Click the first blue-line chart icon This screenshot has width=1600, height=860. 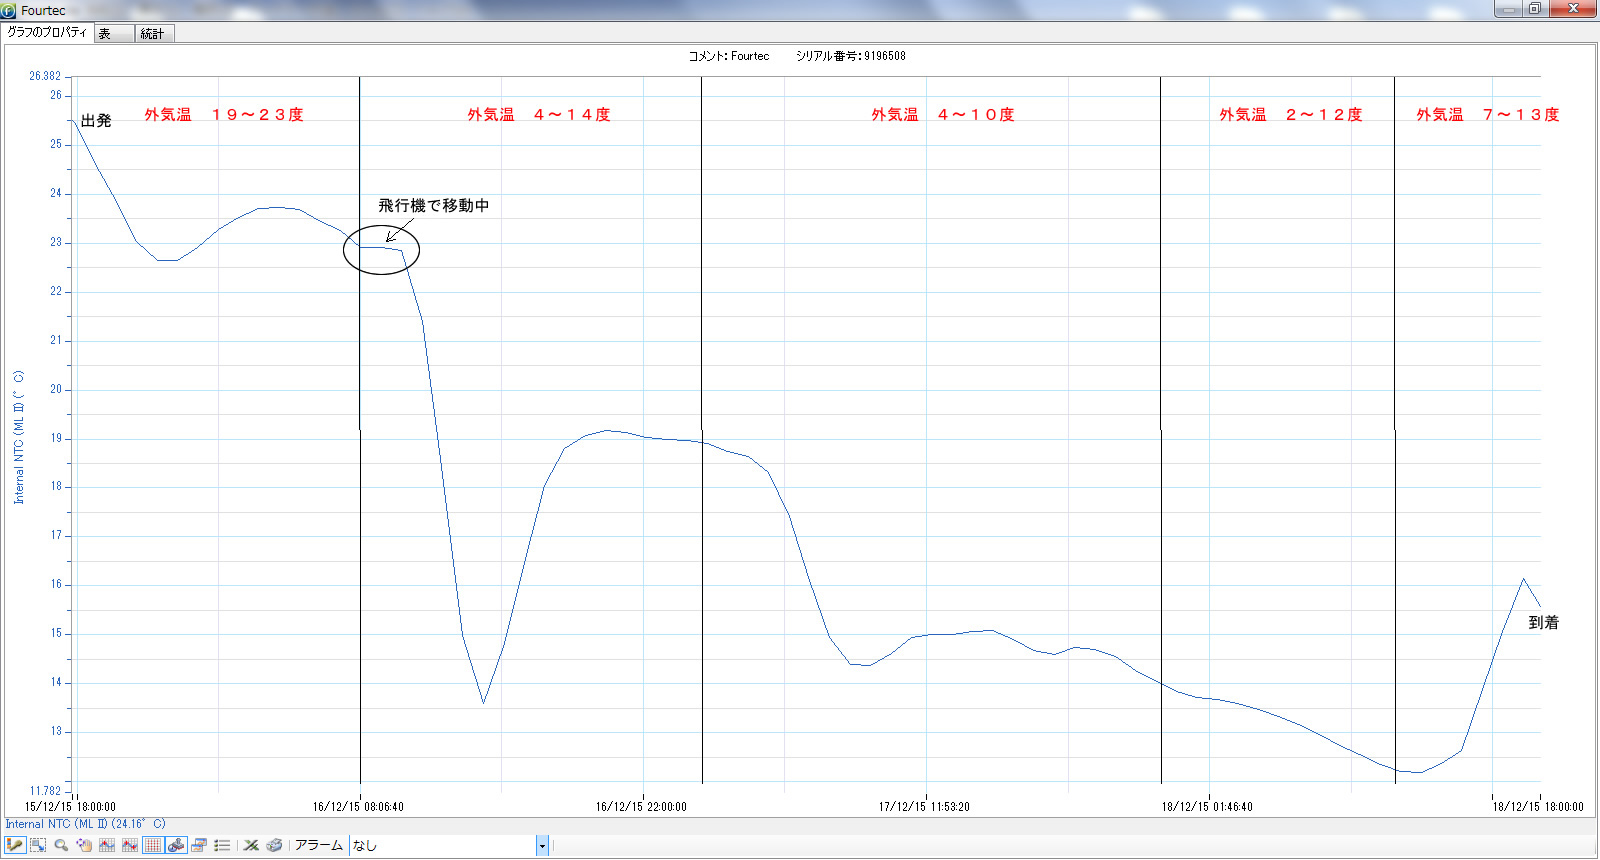click(x=107, y=845)
